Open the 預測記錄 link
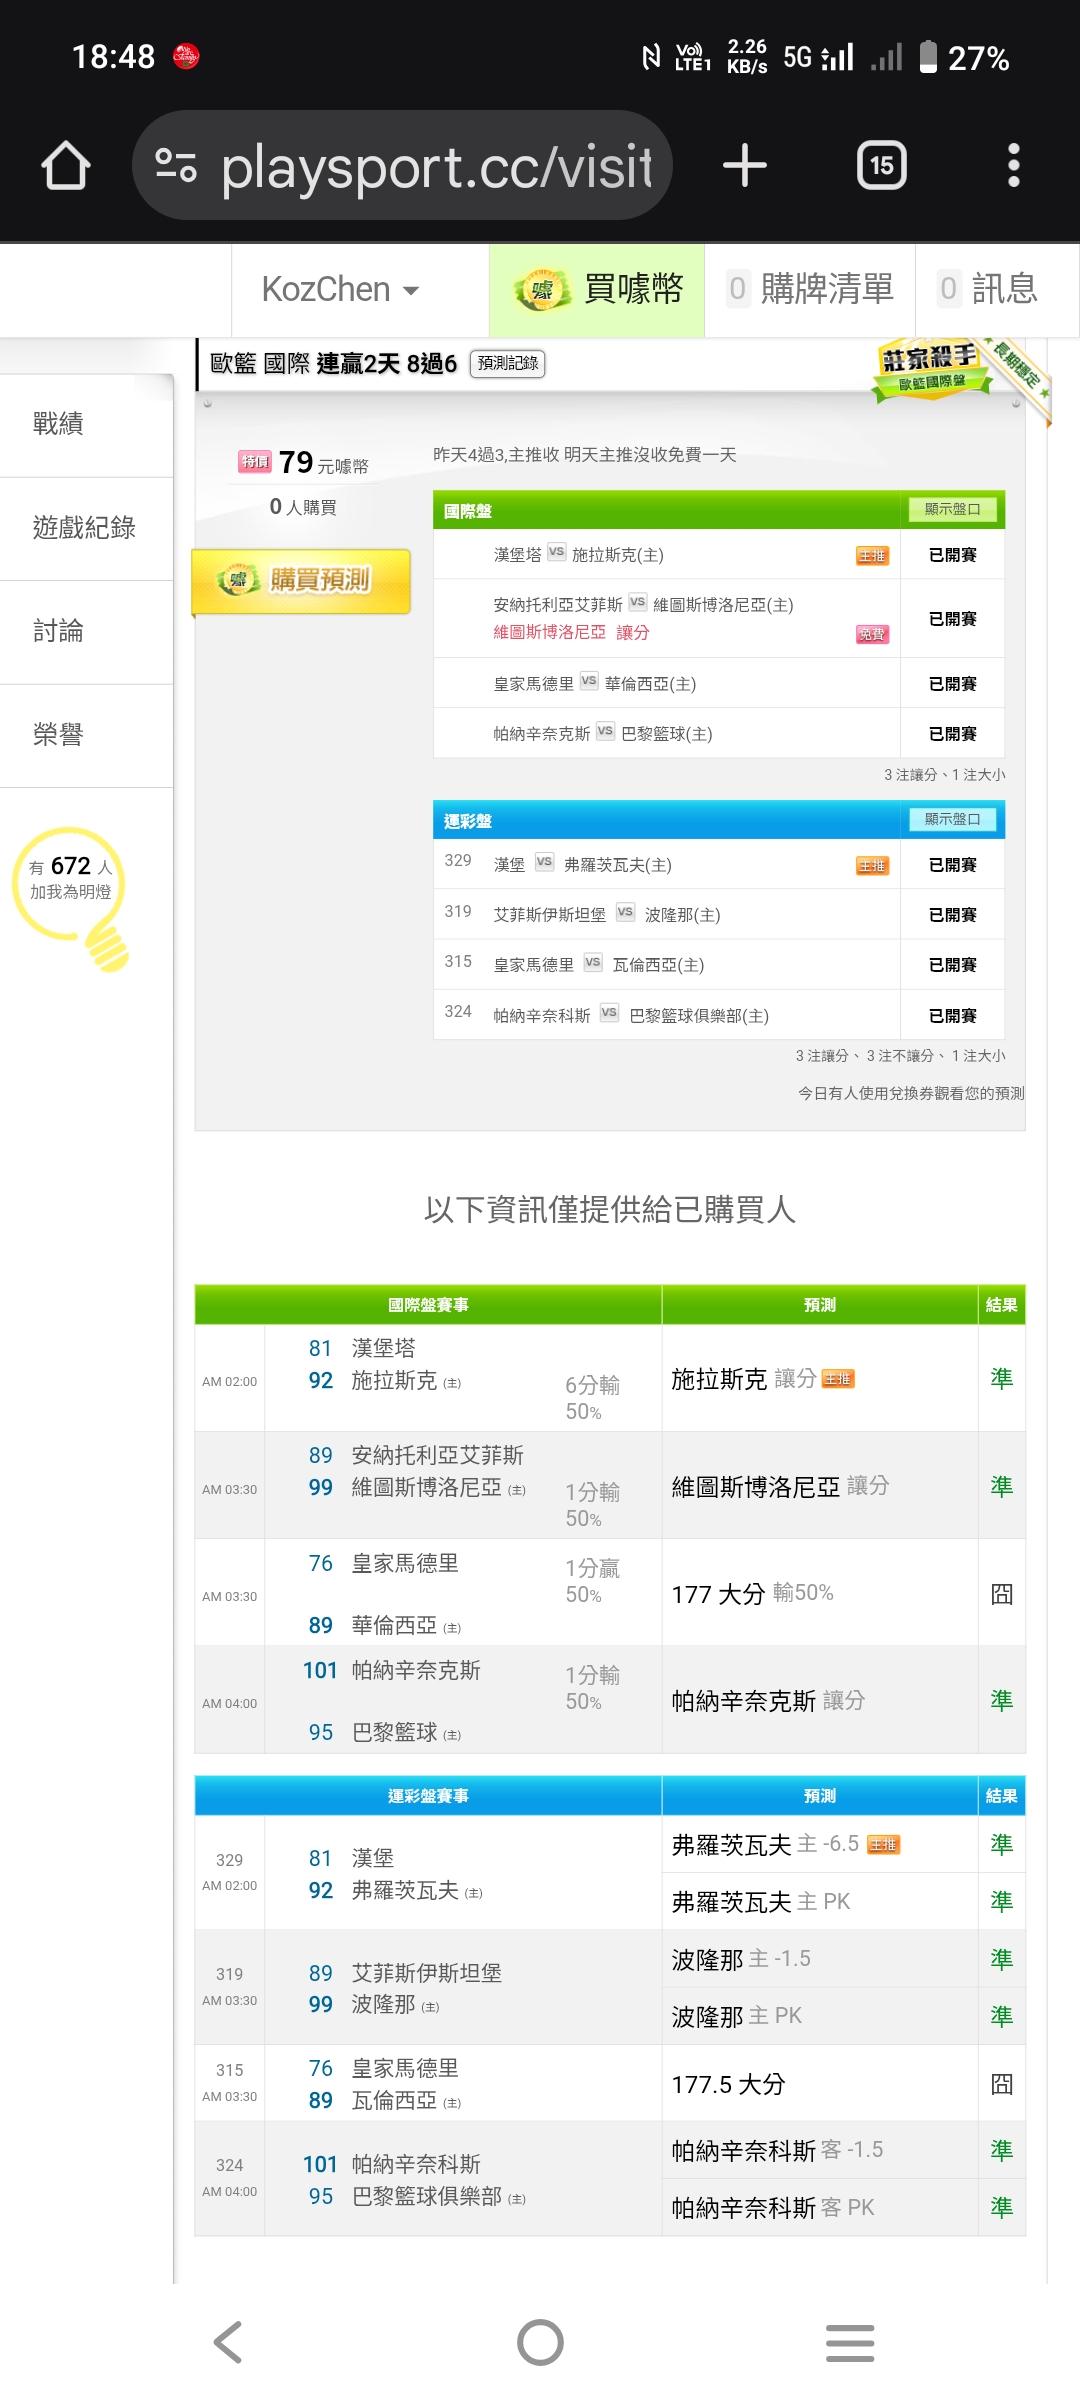Image resolution: width=1080 pixels, height=2400 pixels. pyautogui.click(x=508, y=363)
